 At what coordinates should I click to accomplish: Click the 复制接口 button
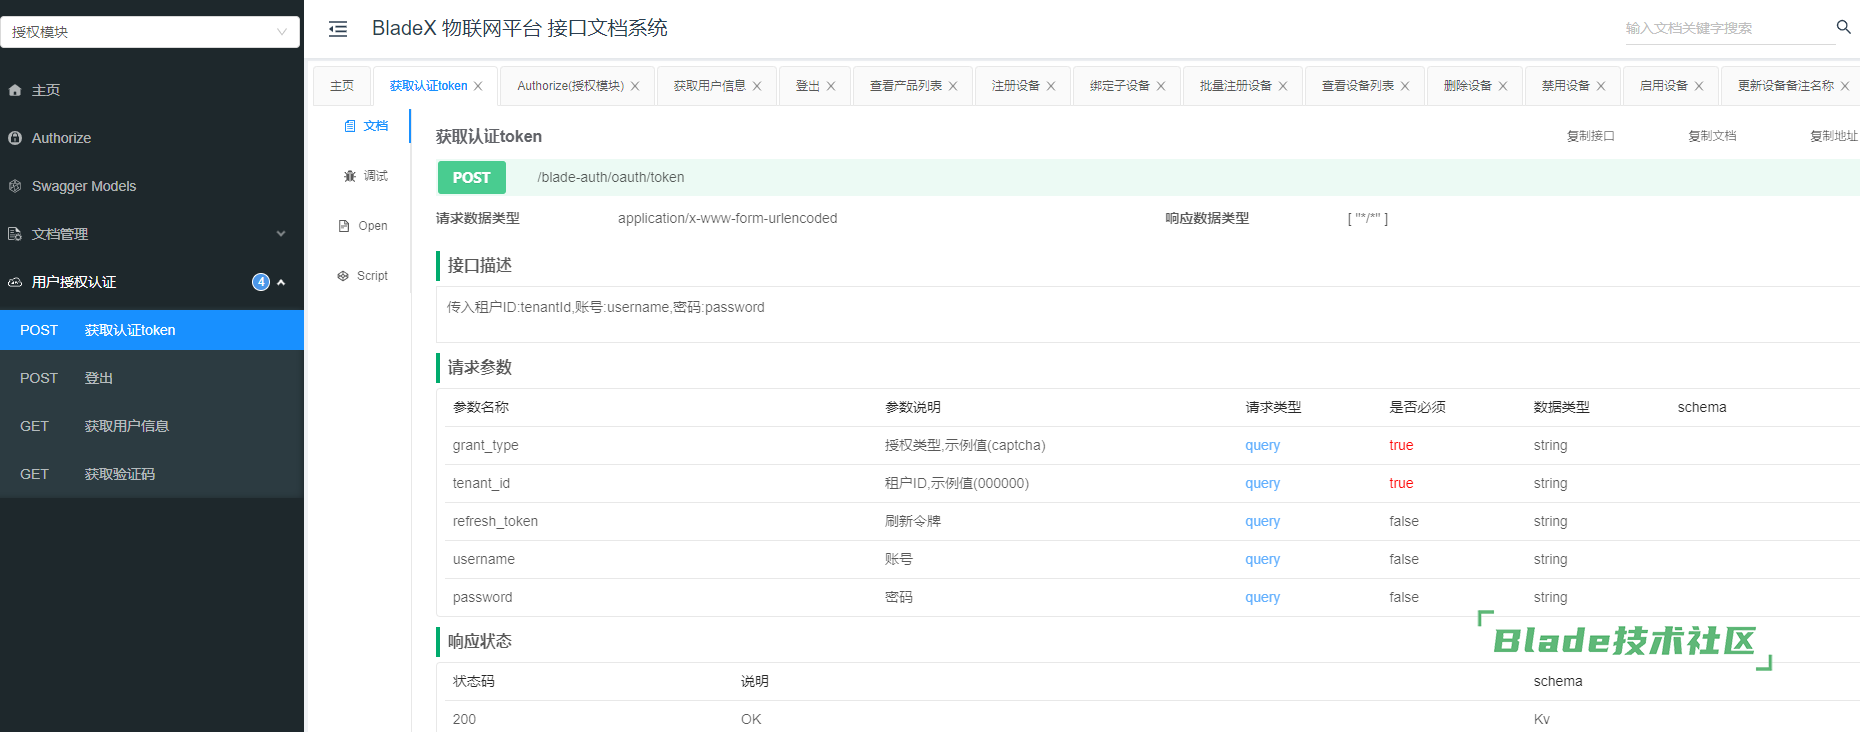1590,136
